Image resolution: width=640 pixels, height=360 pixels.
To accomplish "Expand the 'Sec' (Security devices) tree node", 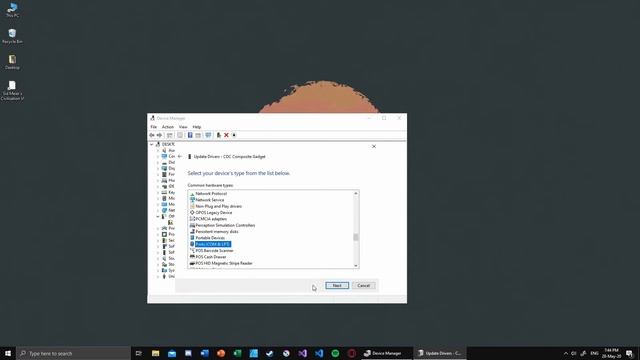I will [158, 240].
